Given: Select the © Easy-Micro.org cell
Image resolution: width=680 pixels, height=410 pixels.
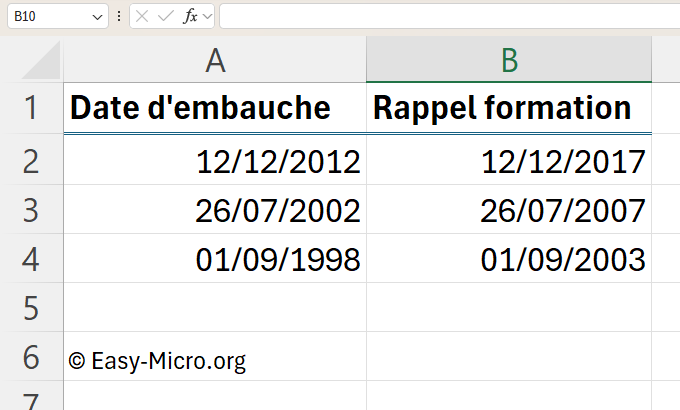Looking at the screenshot, I should (215, 357).
